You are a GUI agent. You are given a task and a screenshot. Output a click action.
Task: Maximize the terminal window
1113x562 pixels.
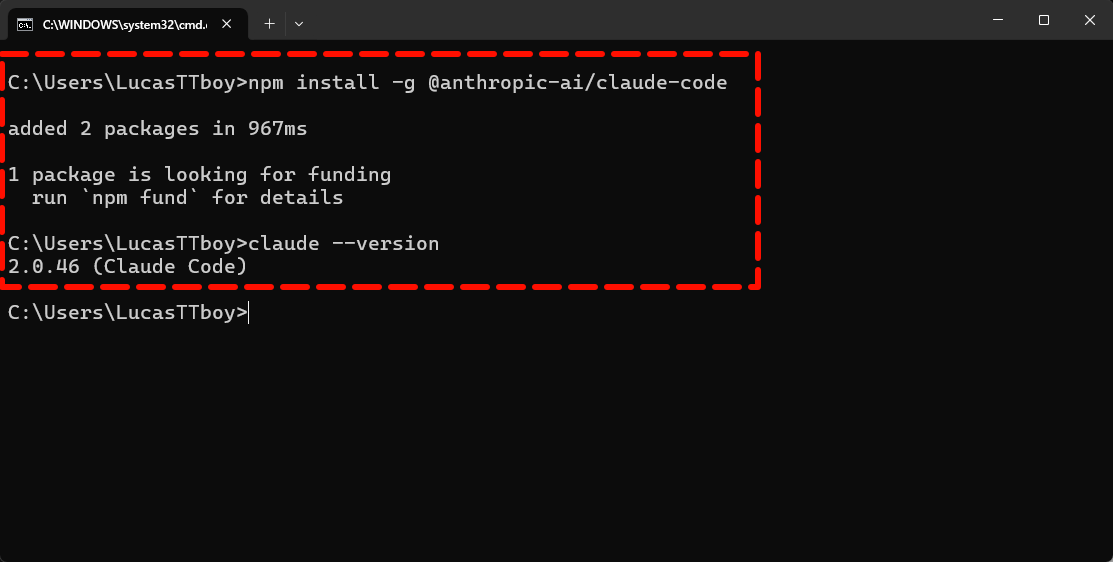[x=1044, y=20]
